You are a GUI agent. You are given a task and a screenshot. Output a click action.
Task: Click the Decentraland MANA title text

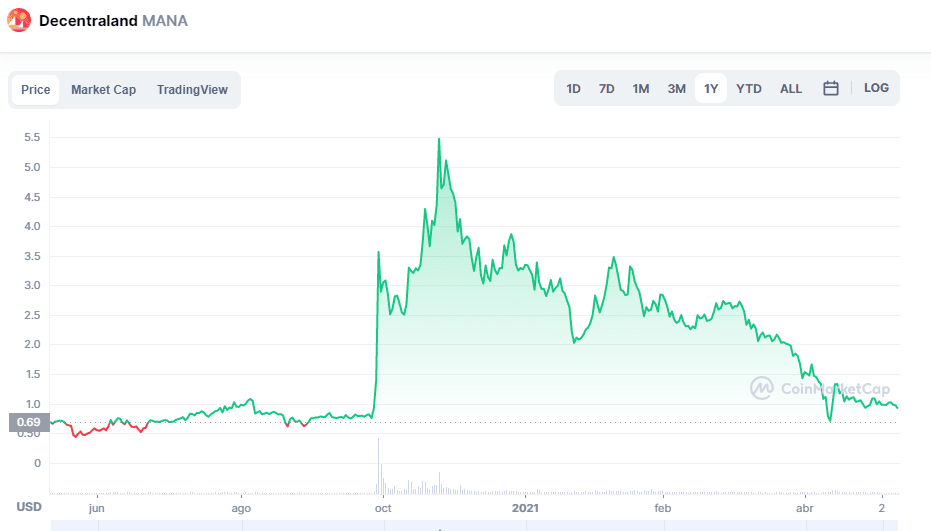coord(113,20)
